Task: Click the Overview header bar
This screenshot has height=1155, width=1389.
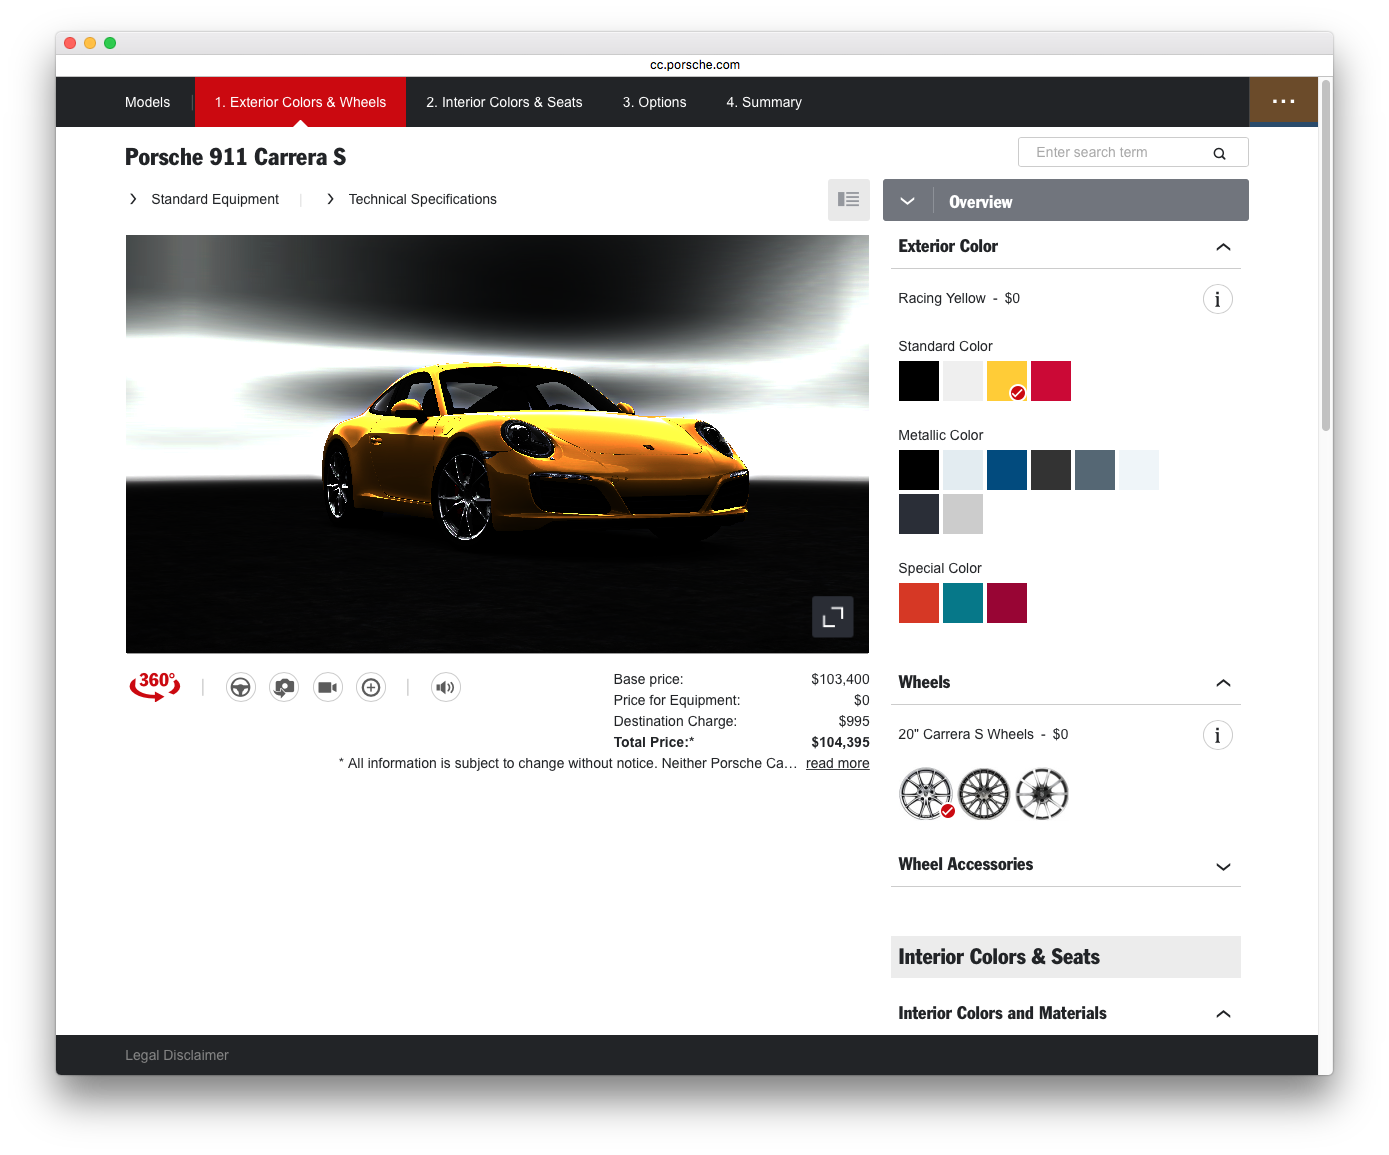Action: click(1066, 200)
